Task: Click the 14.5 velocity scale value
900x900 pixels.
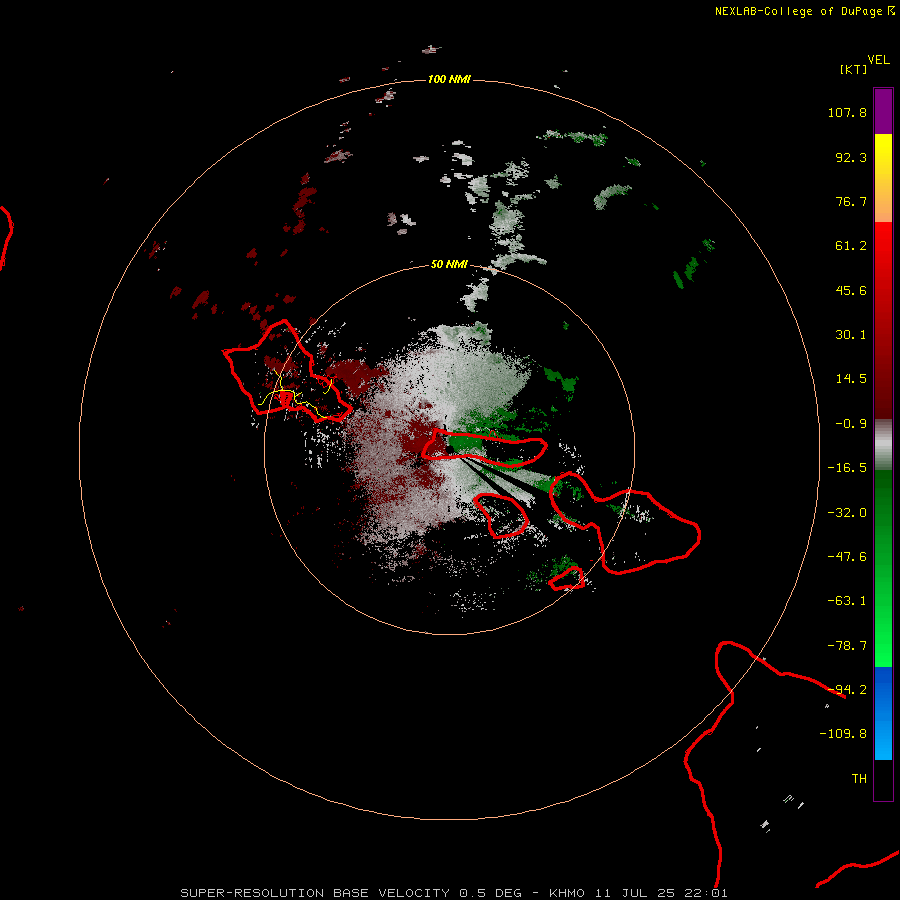Action: (851, 379)
